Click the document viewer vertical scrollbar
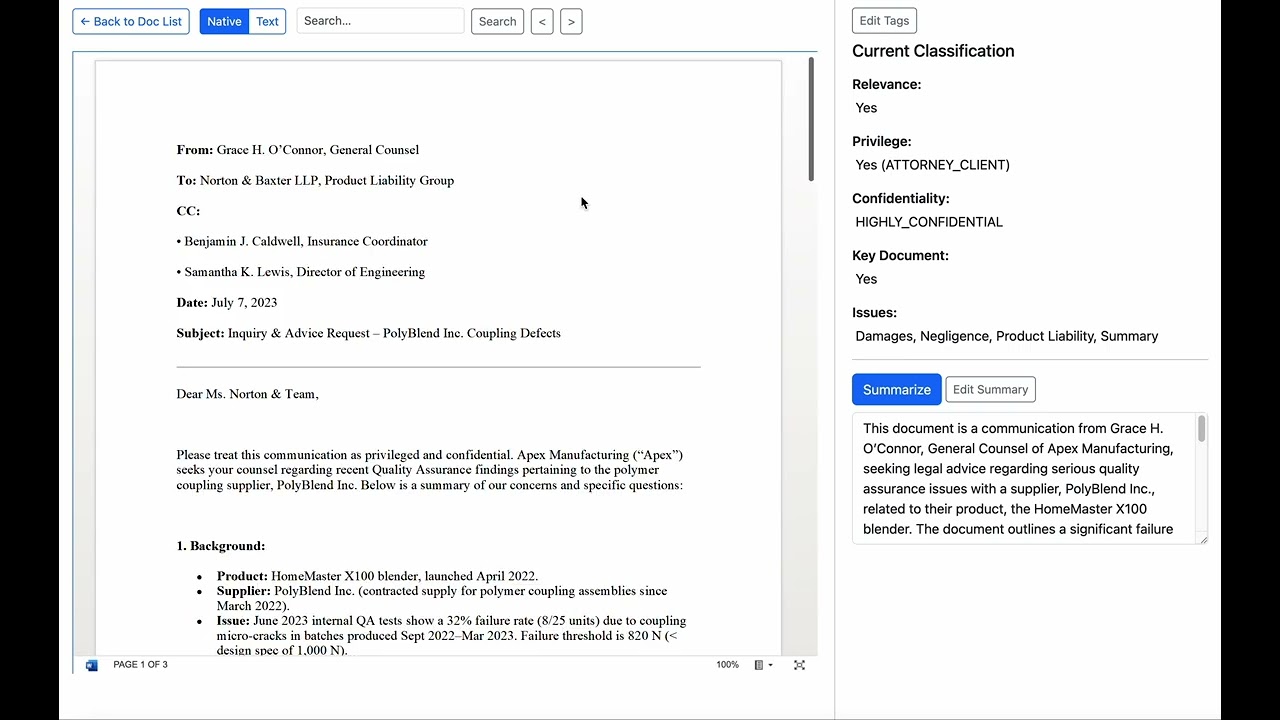Viewport: 1280px width, 720px height. 811,120
